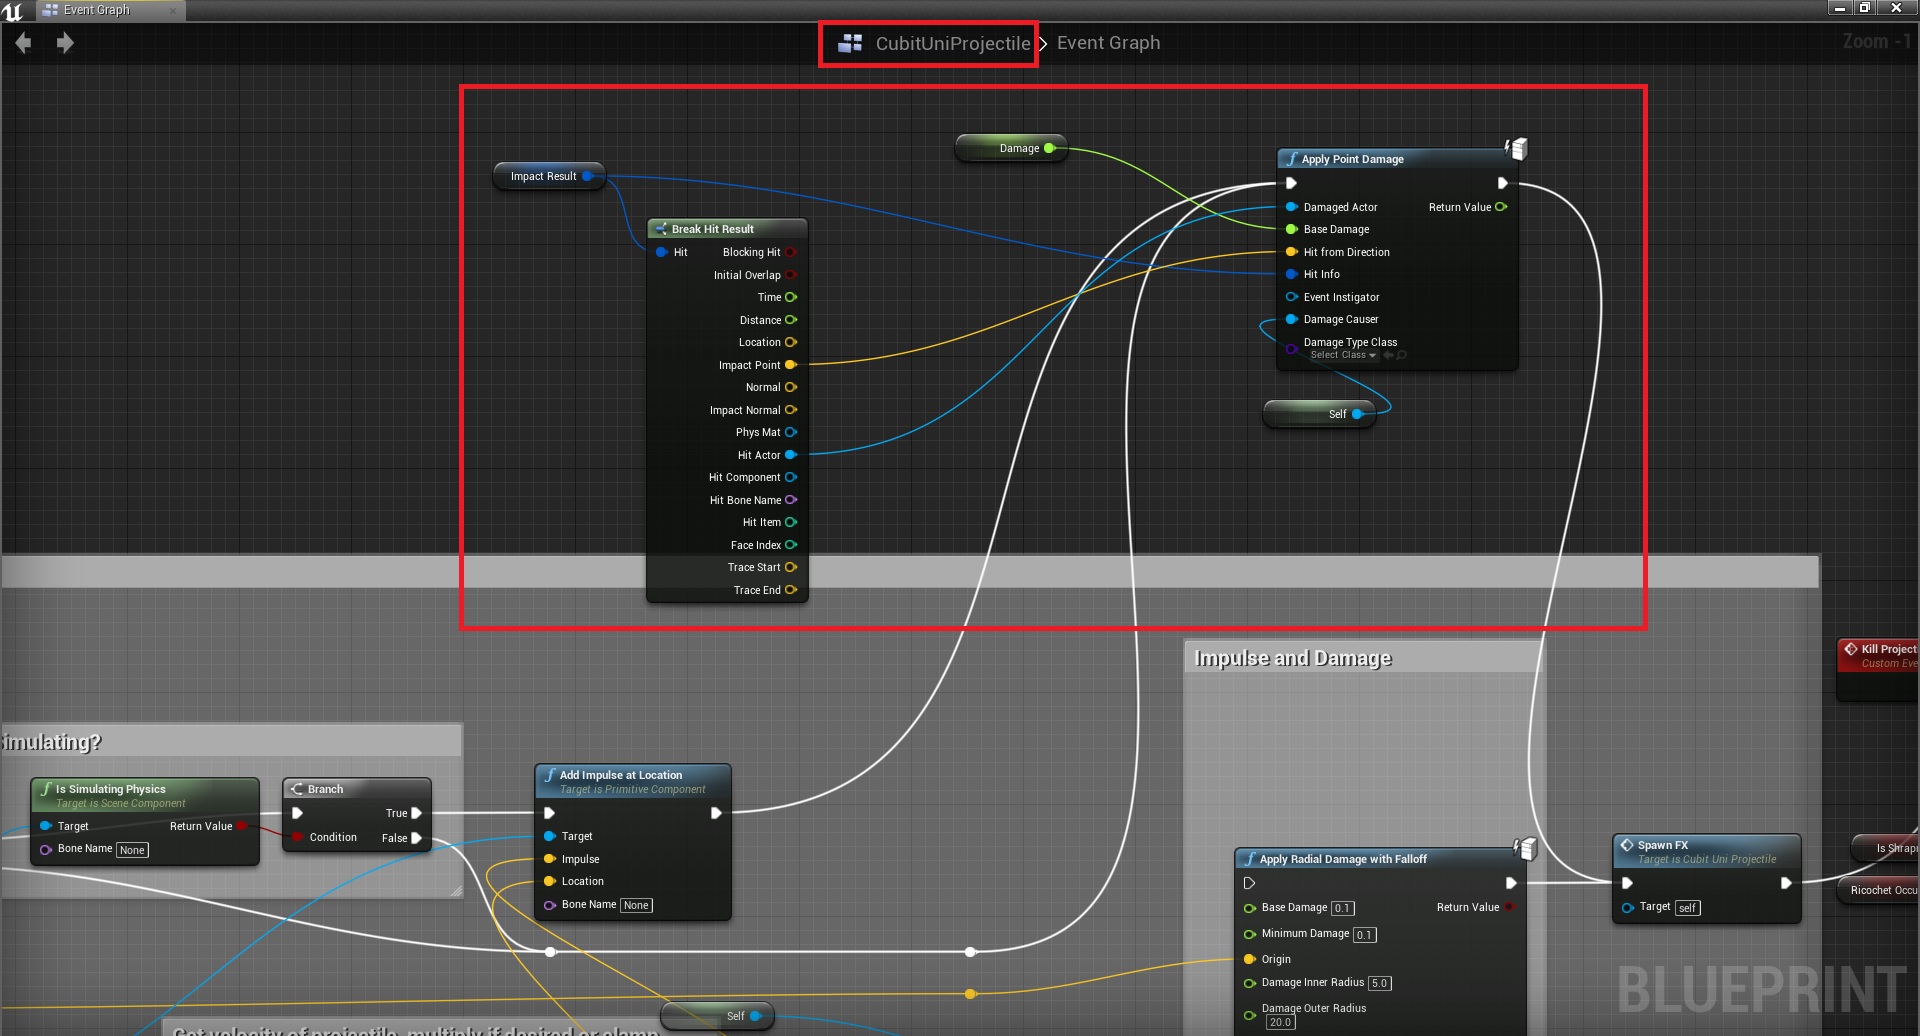Click the f icon on Apply Point Damage node

(x=1292, y=158)
